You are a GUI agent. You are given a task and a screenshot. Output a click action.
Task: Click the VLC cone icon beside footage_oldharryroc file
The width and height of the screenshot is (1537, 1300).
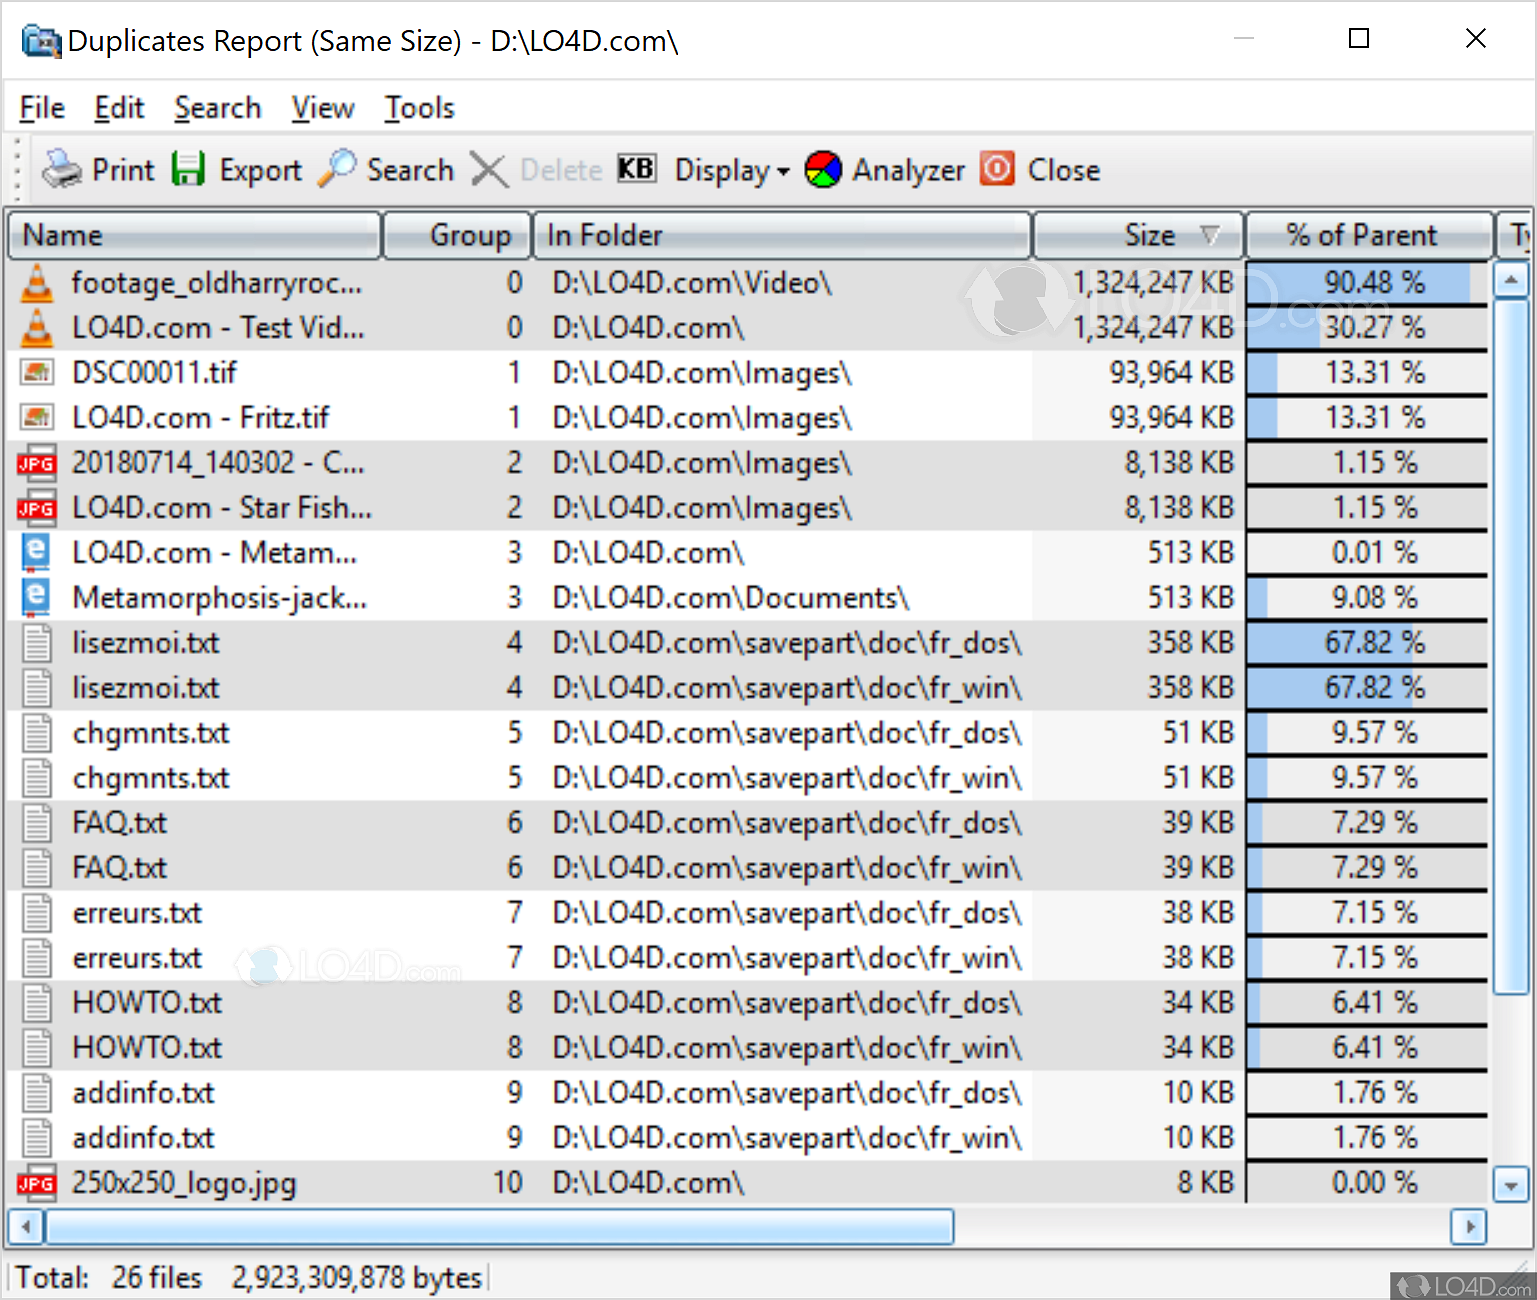point(36,283)
